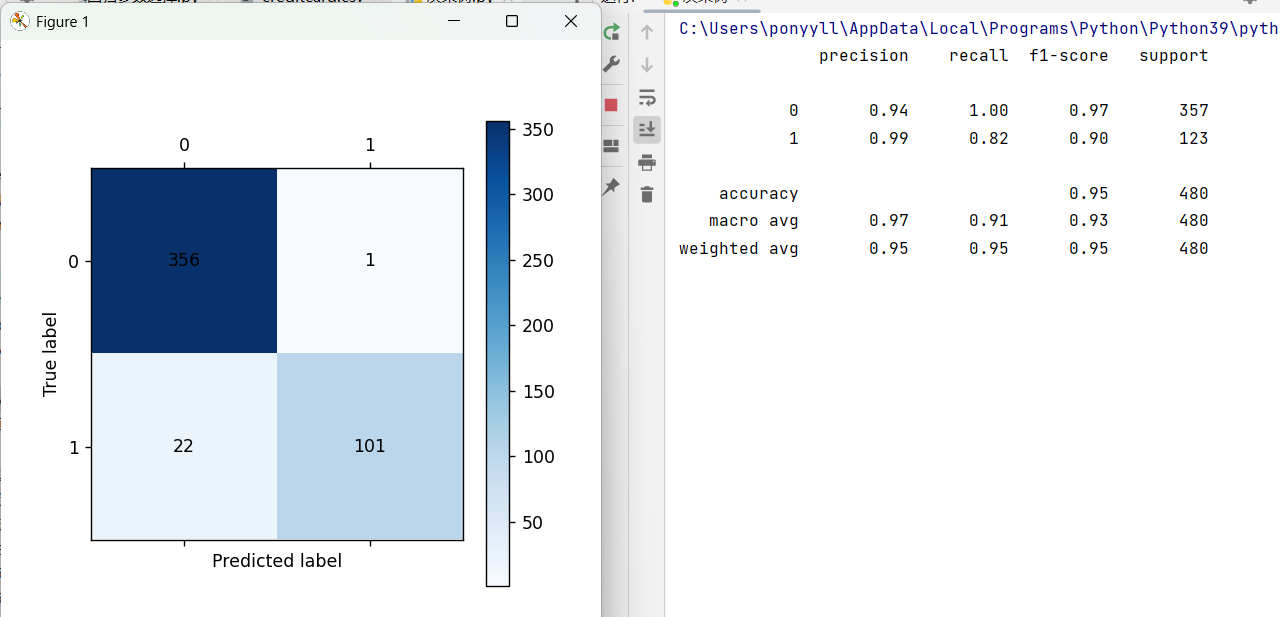The width and height of the screenshot is (1280, 617).
Task: Maximize the Figure 1 window
Action: (x=512, y=21)
